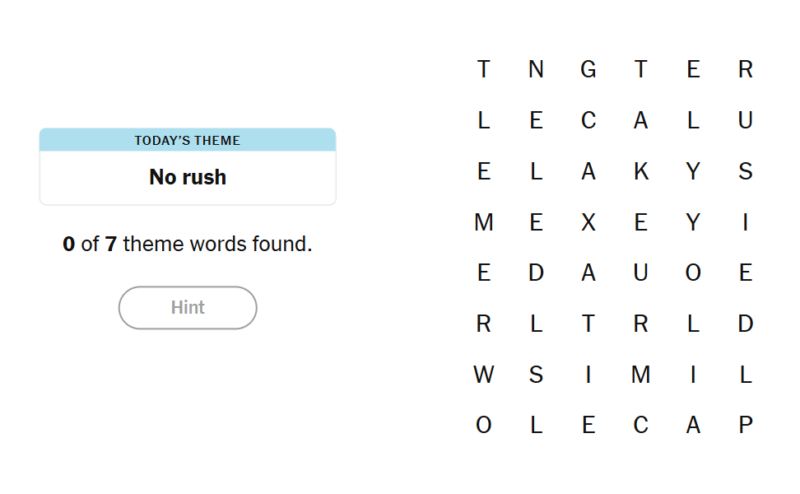
Task: Select the letter G in the grid
Action: coord(588,69)
